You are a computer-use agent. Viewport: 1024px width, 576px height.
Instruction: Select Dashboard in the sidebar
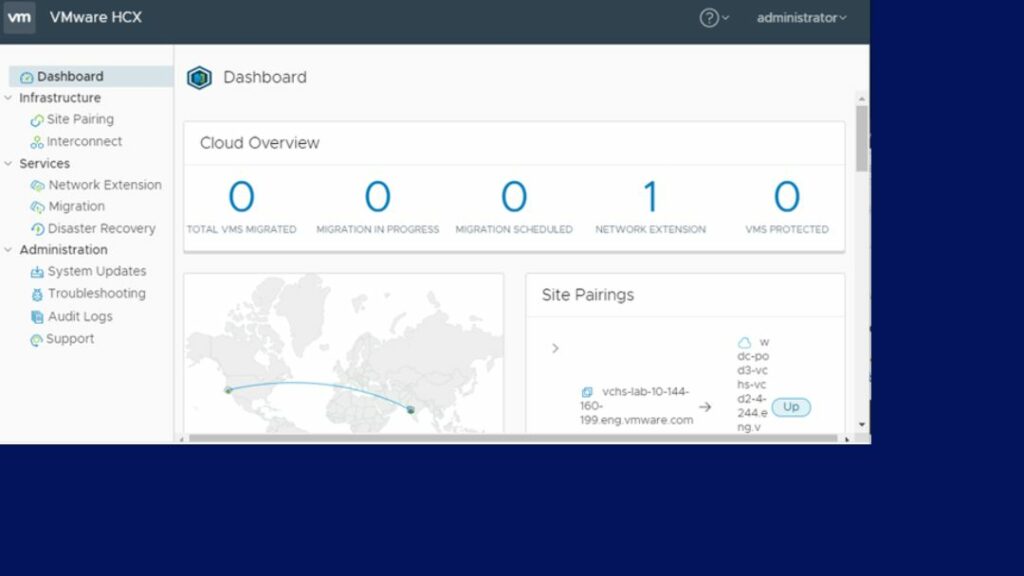(64, 76)
